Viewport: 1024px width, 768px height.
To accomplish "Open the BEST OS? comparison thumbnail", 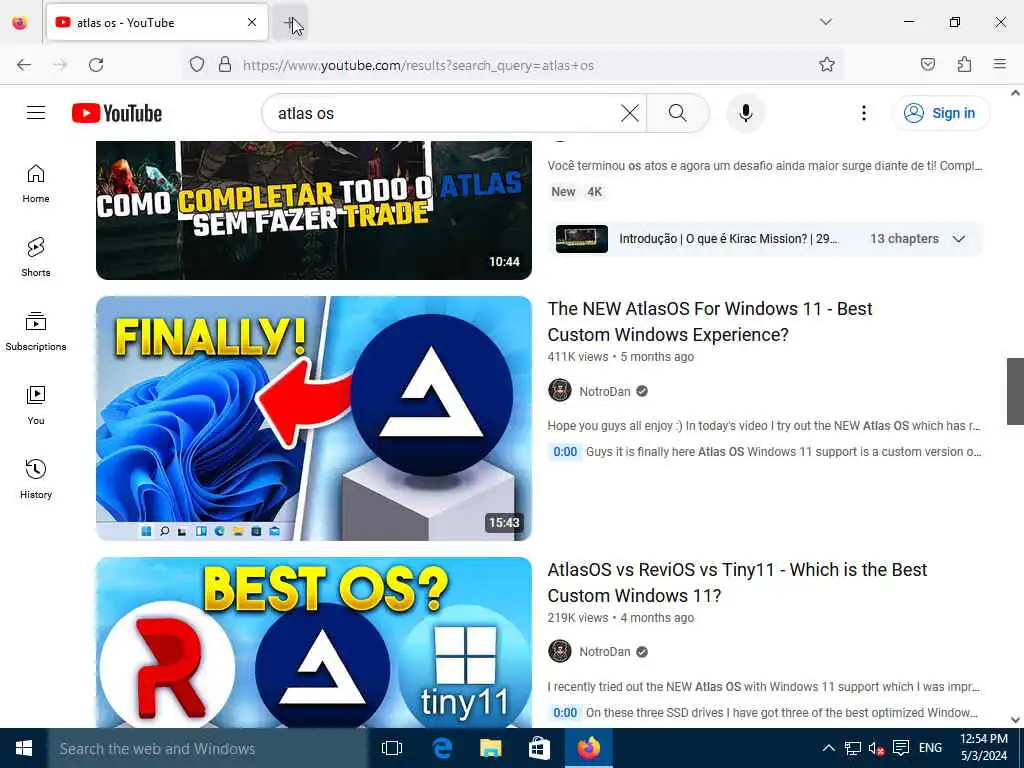I will tap(313, 643).
